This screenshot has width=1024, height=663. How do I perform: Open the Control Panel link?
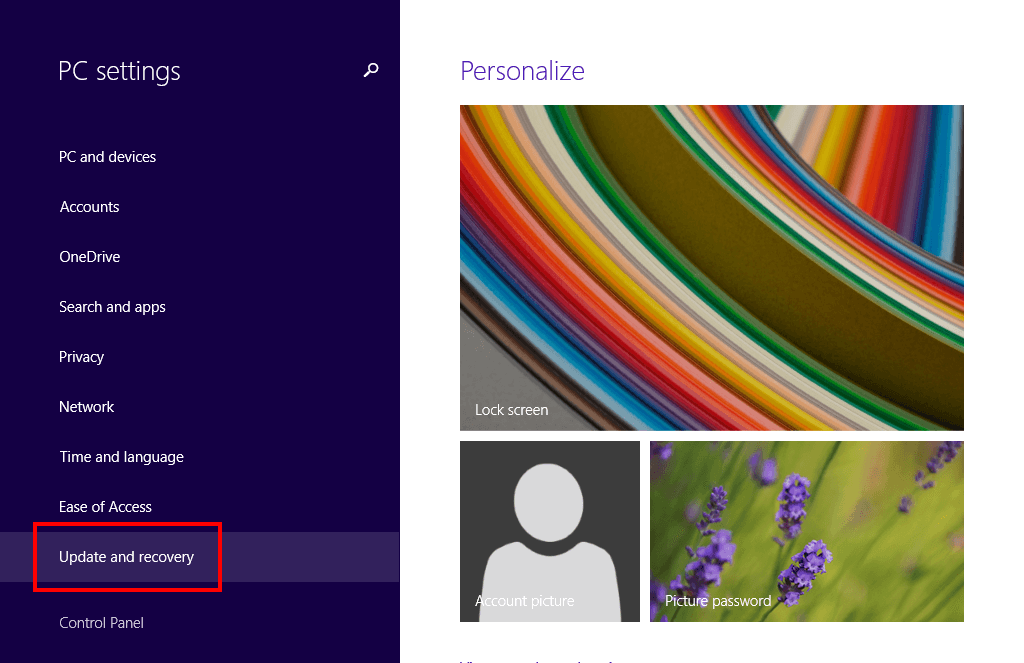(x=101, y=623)
